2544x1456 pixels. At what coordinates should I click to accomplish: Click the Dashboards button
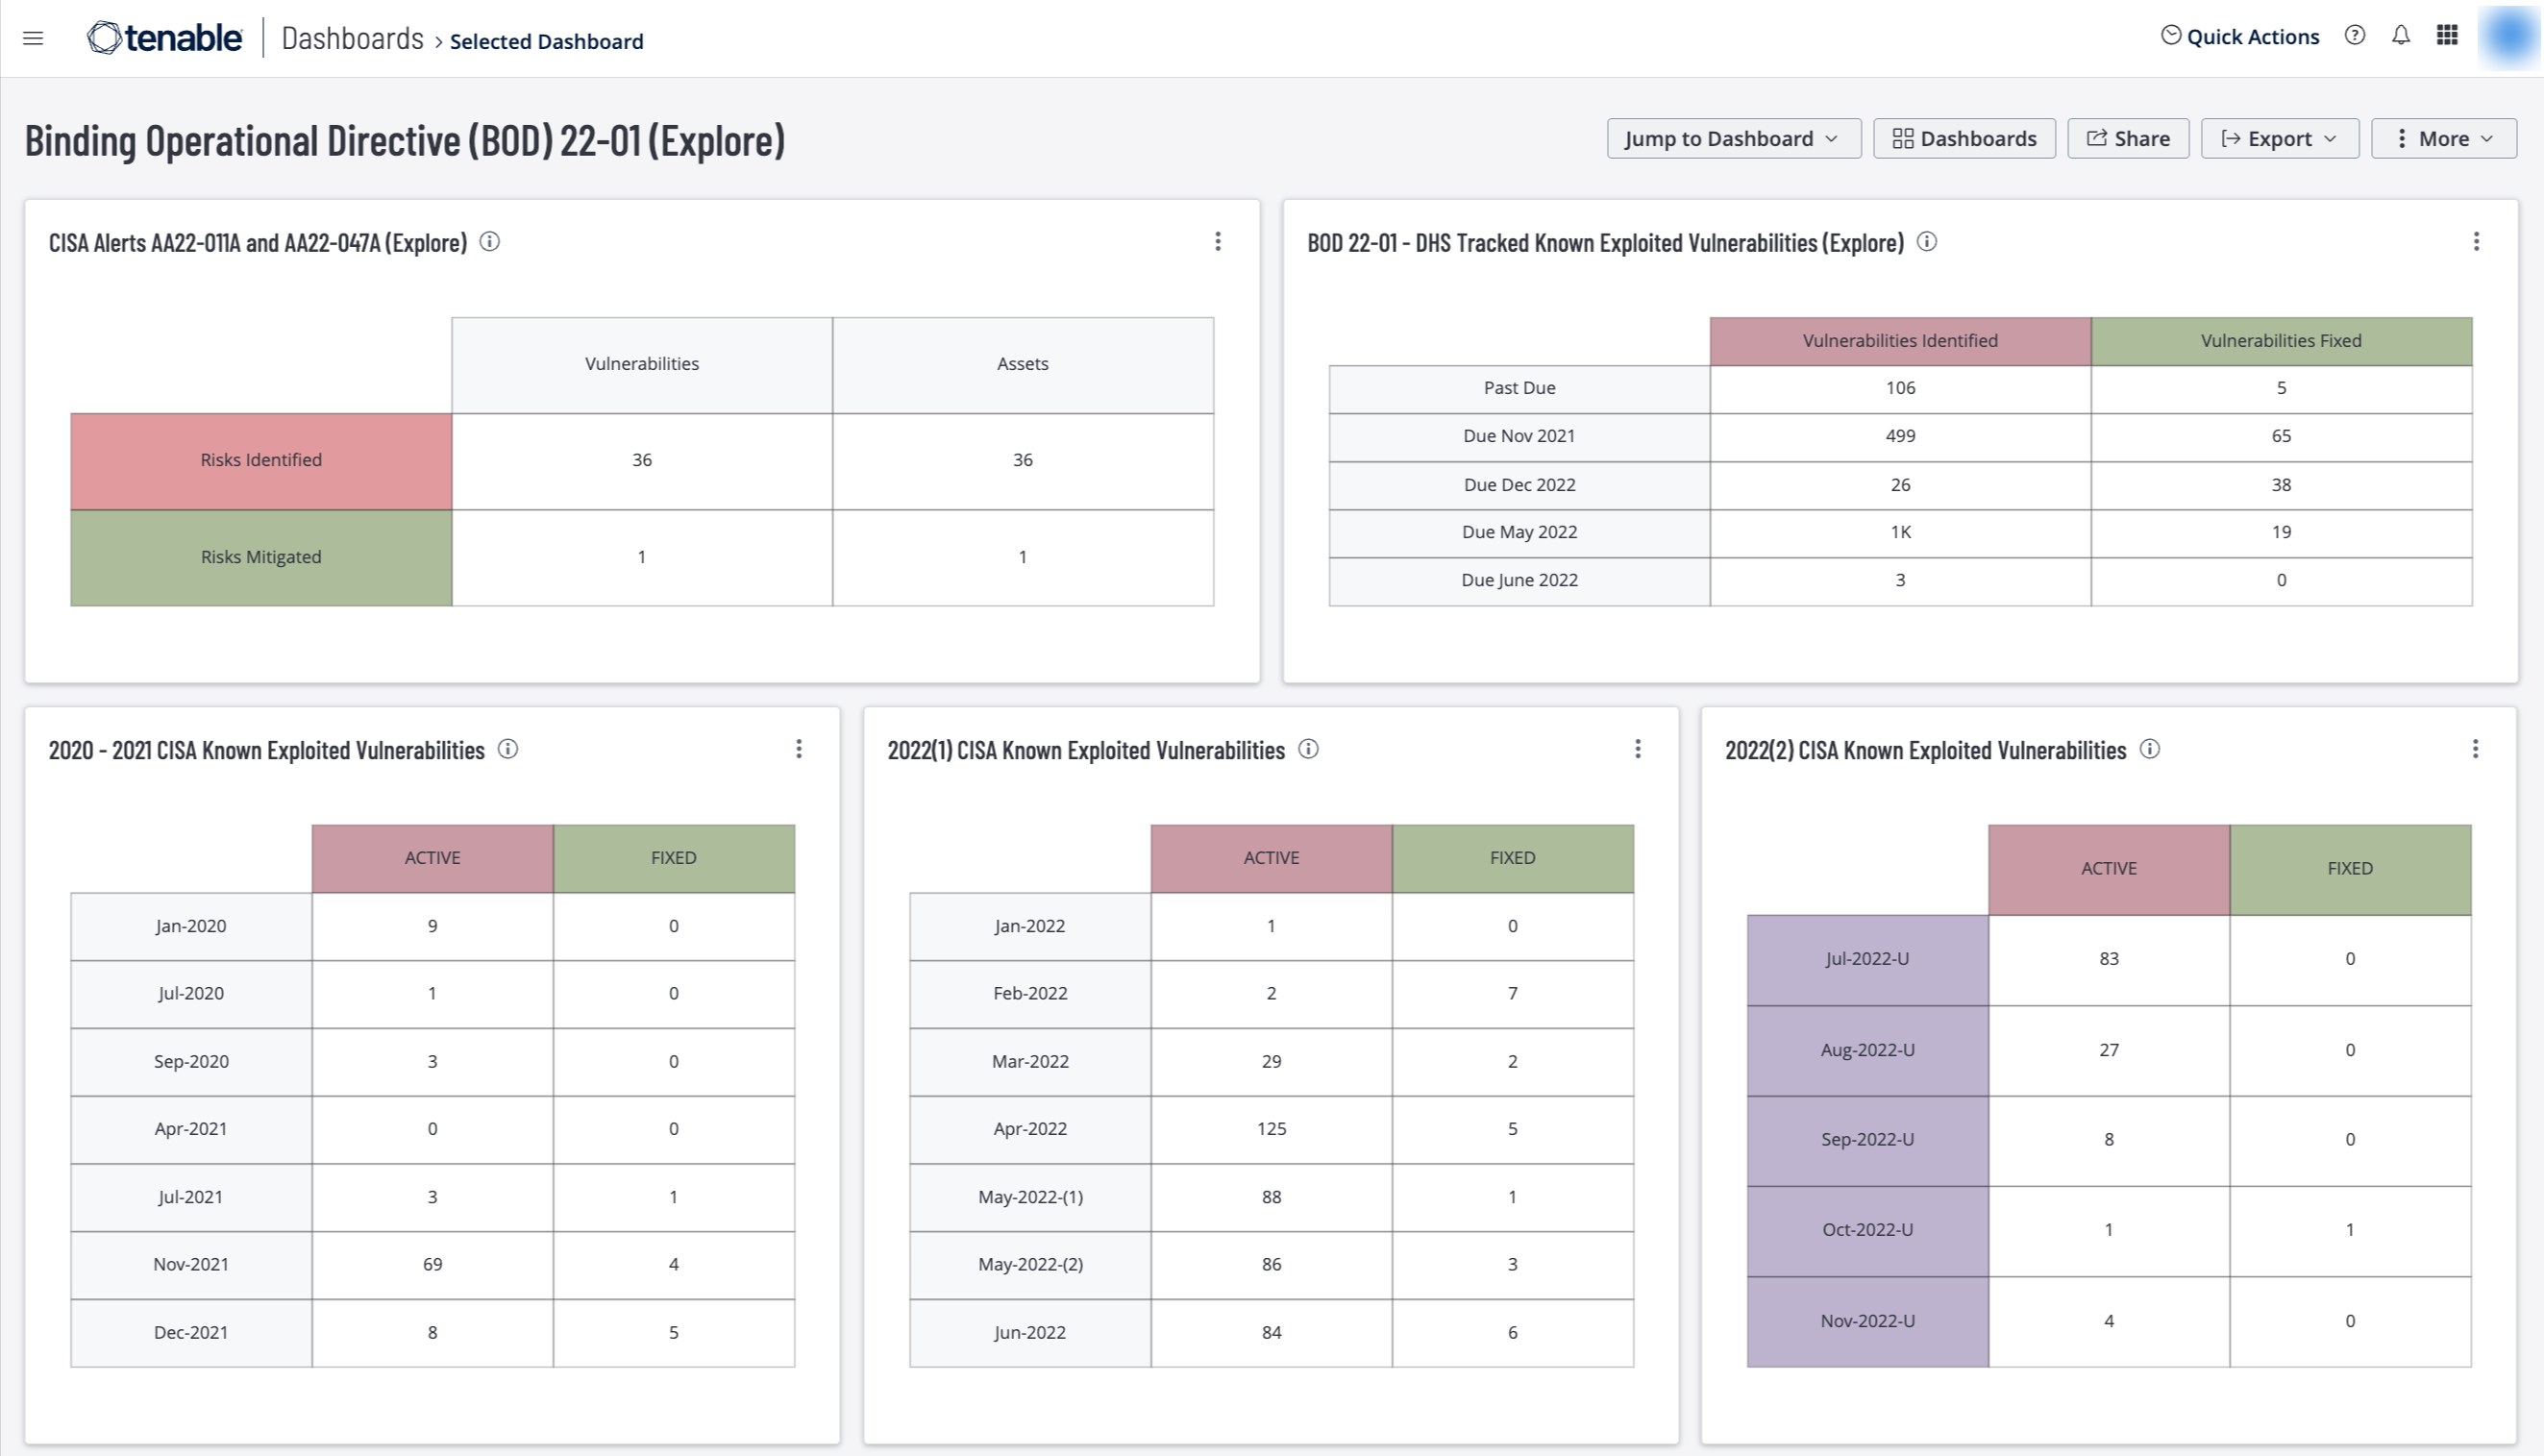(x=1964, y=139)
